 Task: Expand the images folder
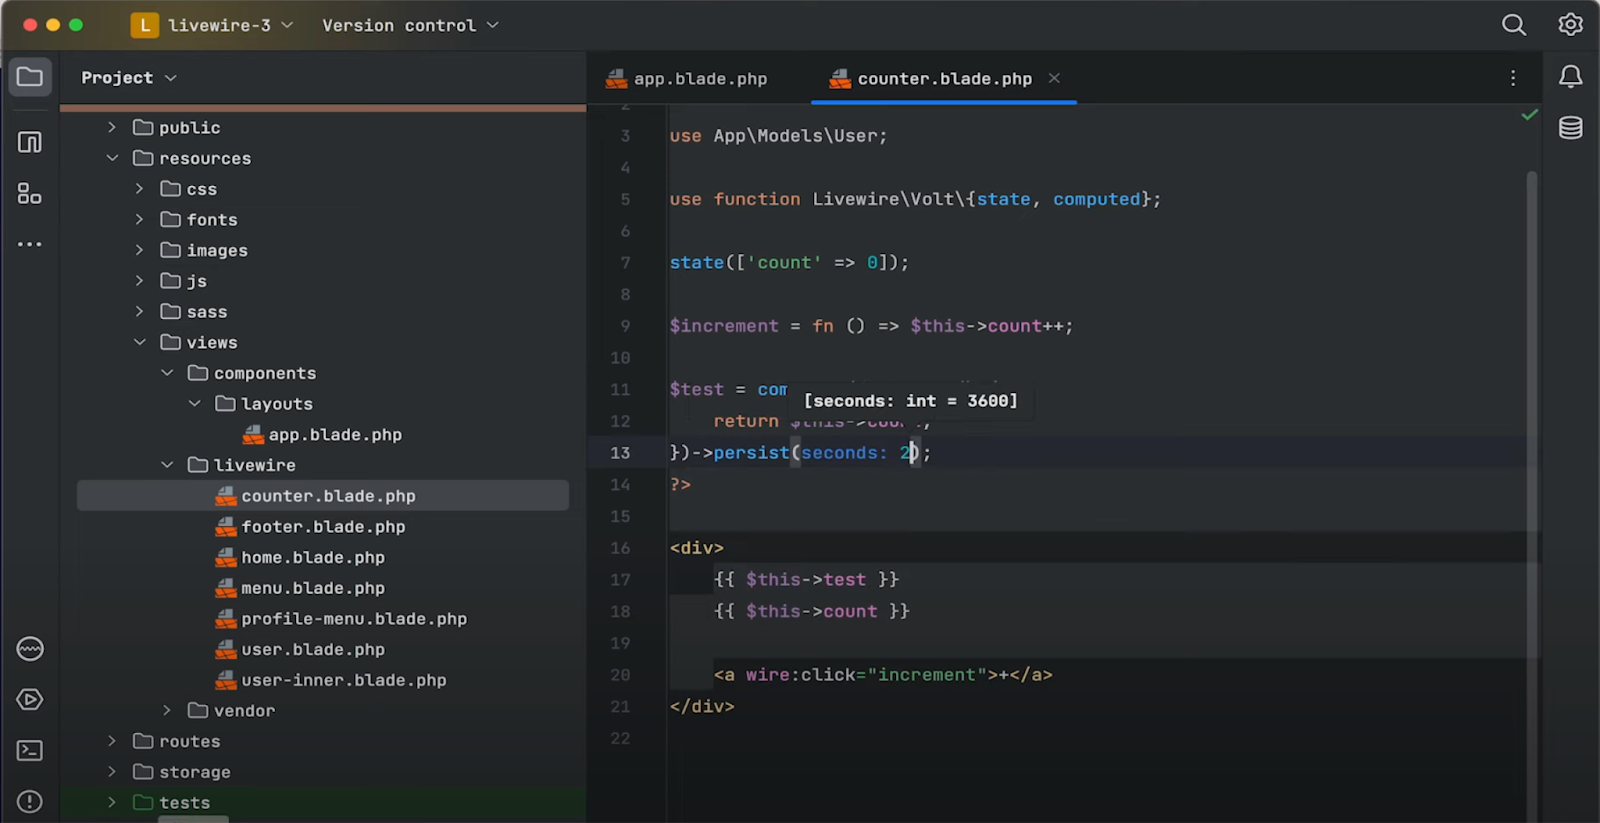(140, 250)
